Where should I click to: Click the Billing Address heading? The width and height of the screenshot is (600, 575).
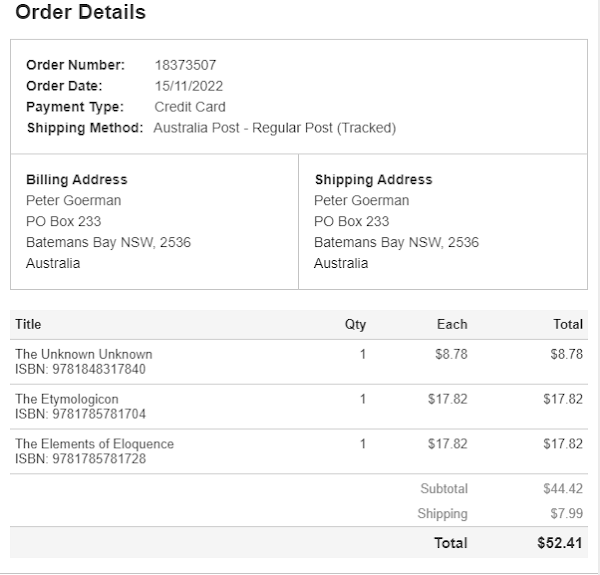point(76,180)
